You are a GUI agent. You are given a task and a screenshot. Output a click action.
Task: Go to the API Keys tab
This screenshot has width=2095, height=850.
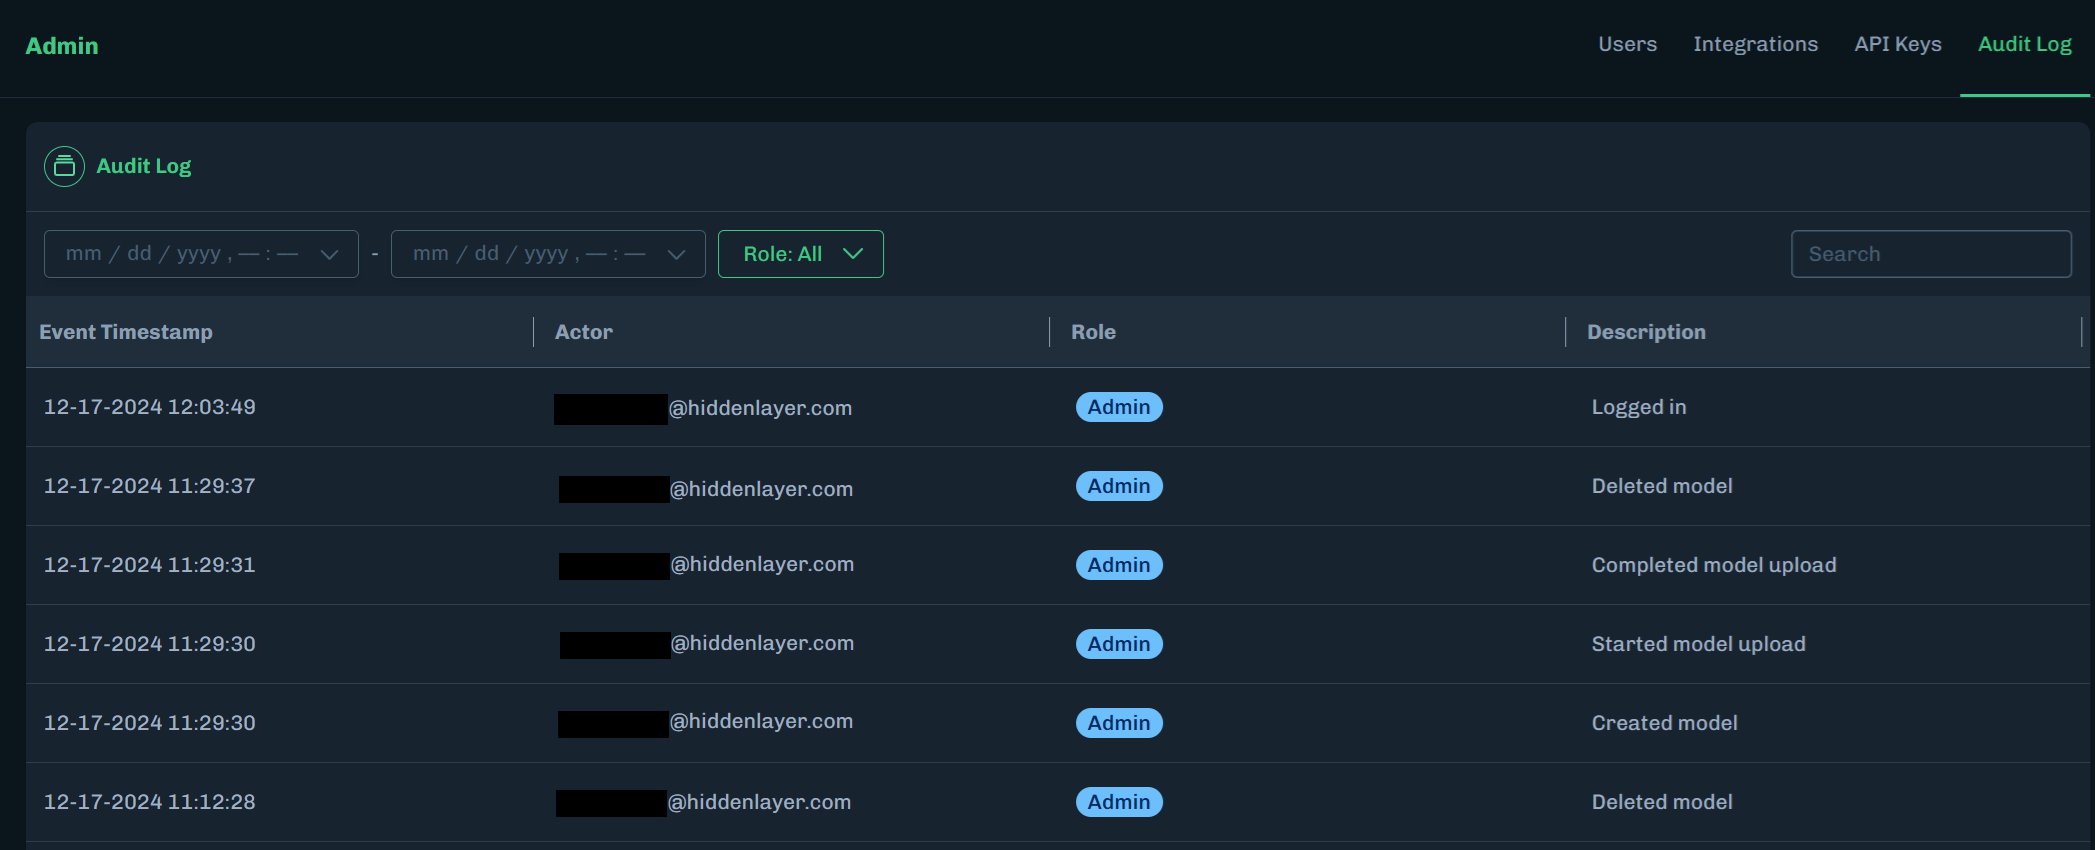1897,44
